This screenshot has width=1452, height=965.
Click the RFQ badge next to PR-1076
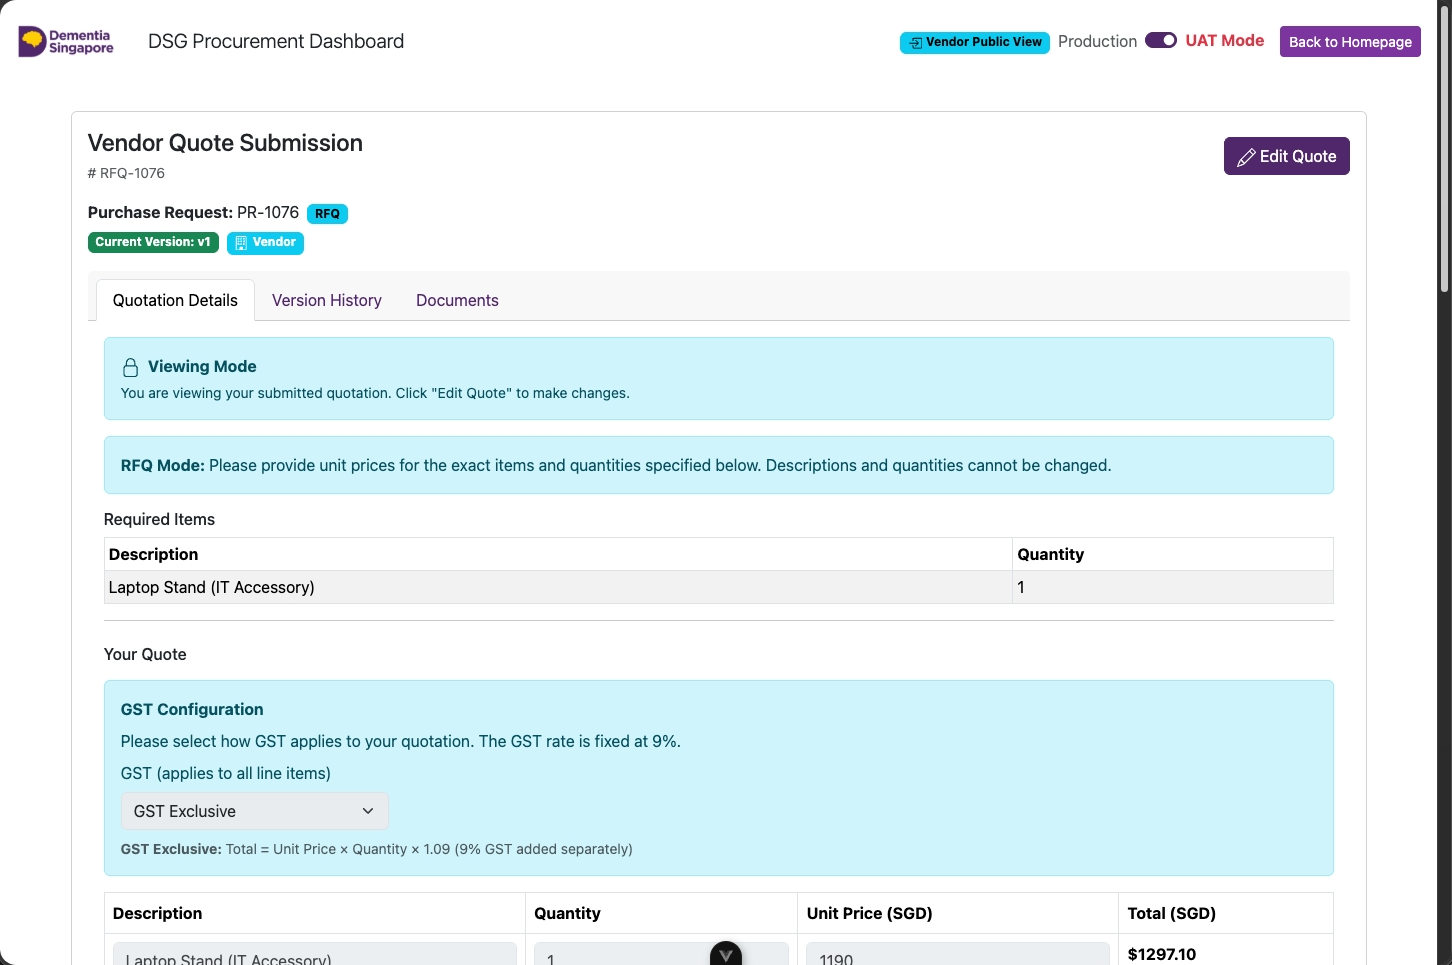[327, 213]
